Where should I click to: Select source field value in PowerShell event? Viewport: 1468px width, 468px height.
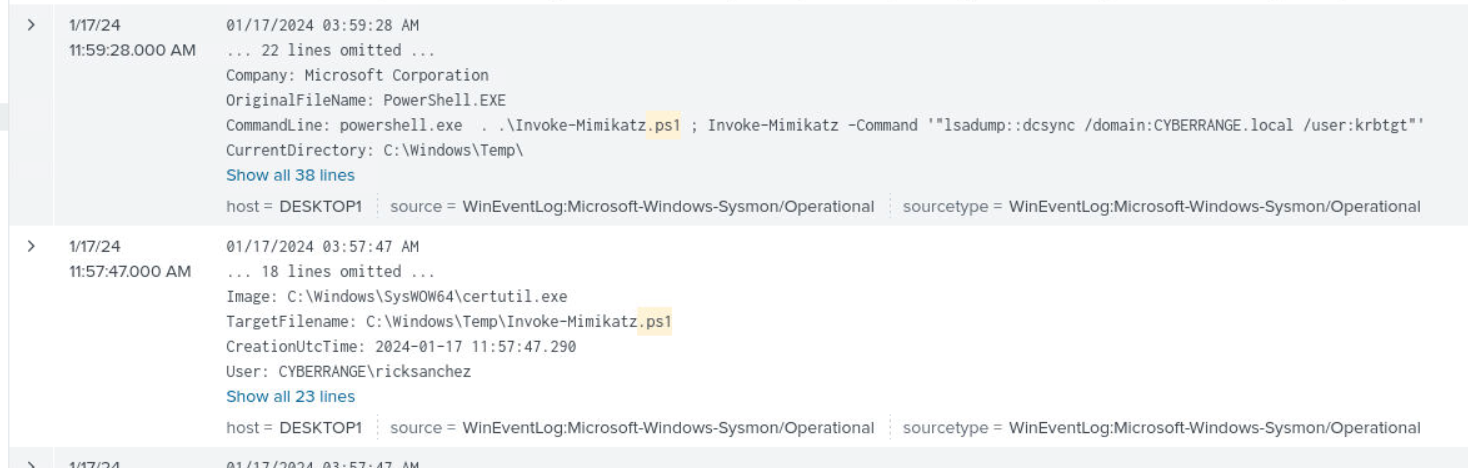[x=668, y=207]
